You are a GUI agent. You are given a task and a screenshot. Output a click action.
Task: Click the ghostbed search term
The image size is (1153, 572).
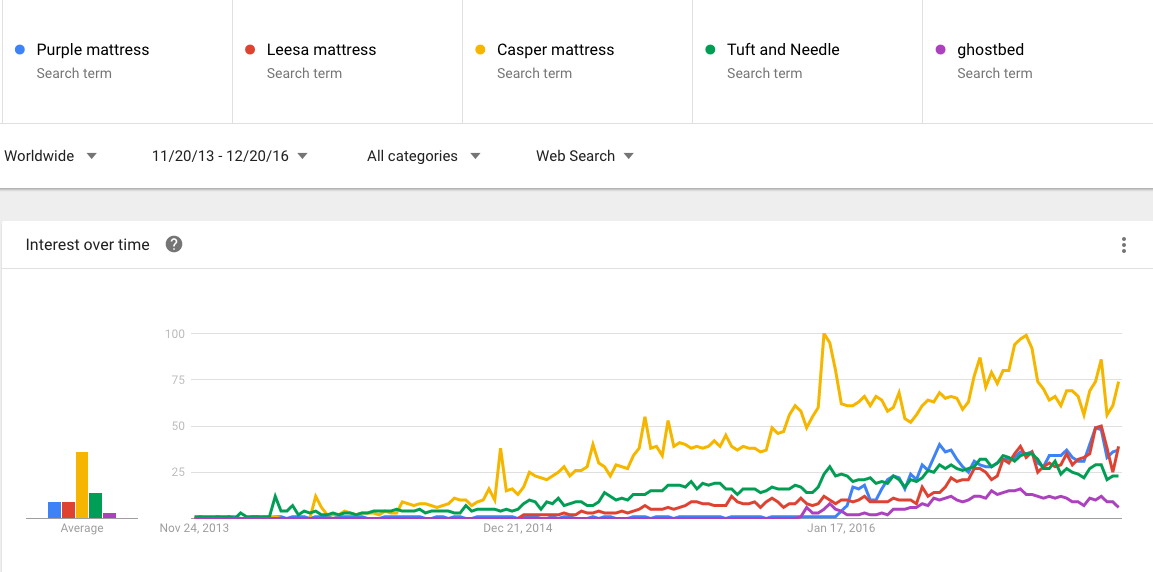tap(990, 50)
